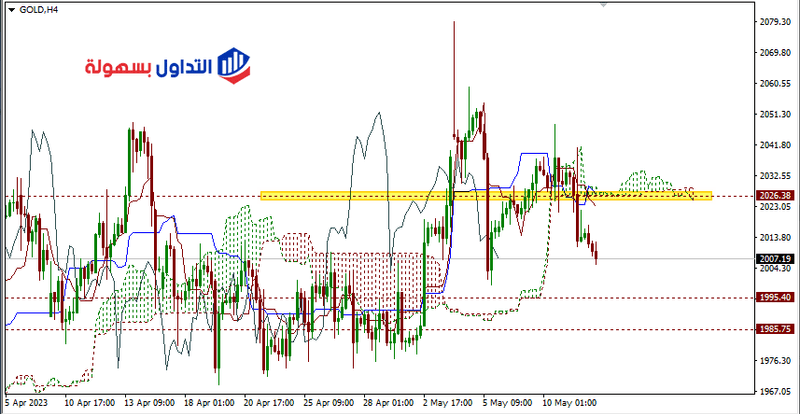The height and width of the screenshot is (414, 800).
Task: Select the 1995.40 support level price tag
Action: coord(775,297)
